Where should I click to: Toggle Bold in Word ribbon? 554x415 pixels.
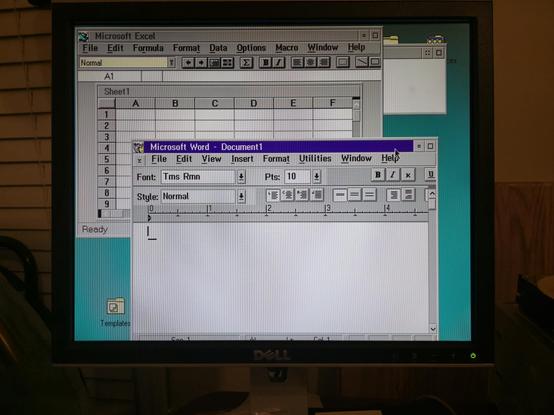[x=378, y=175]
